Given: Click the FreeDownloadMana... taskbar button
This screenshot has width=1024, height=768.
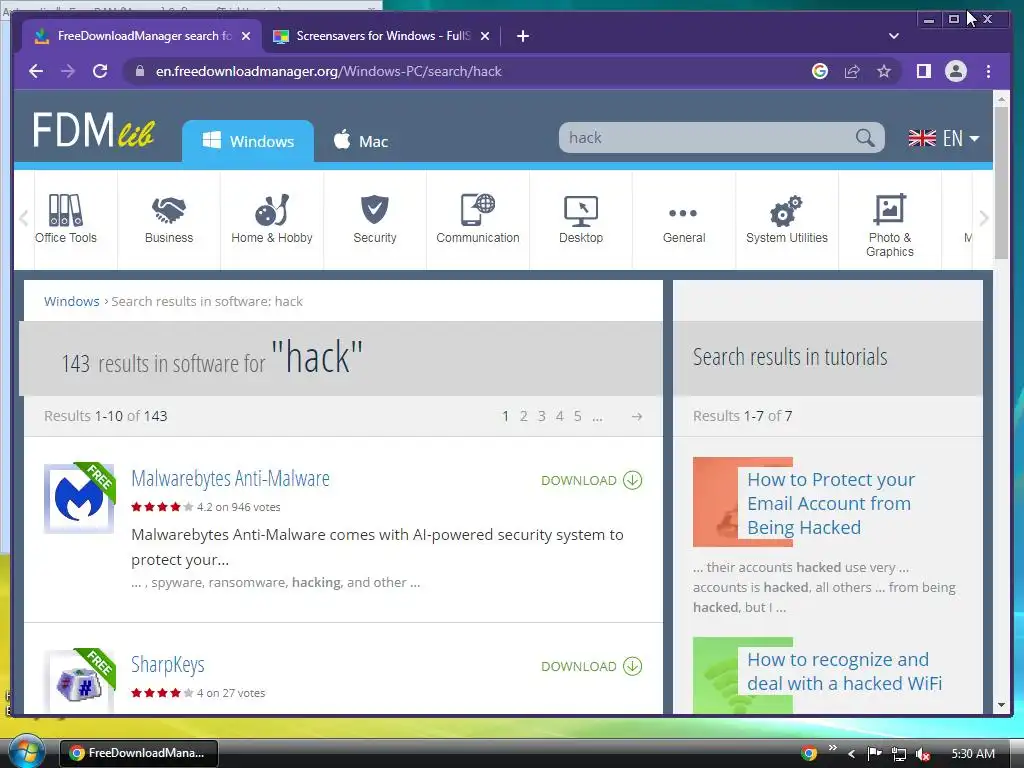Looking at the screenshot, I should pyautogui.click(x=138, y=753).
